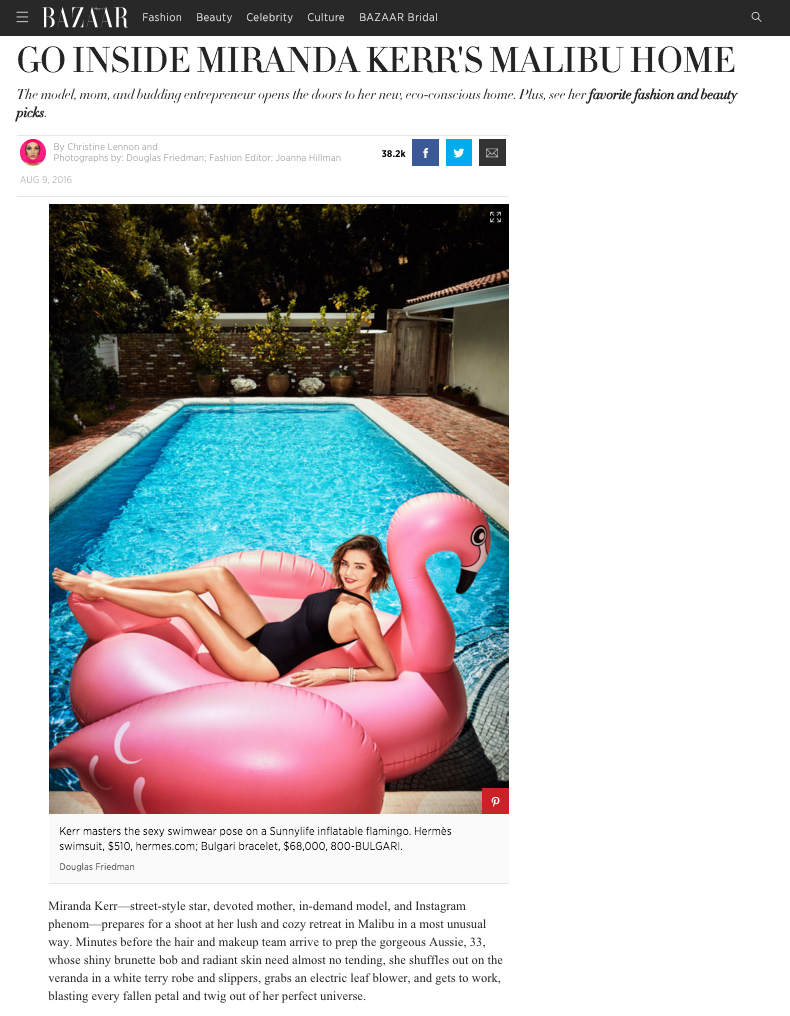The height and width of the screenshot is (1016, 790).
Task: Open the Culture menu item
Action: (326, 17)
